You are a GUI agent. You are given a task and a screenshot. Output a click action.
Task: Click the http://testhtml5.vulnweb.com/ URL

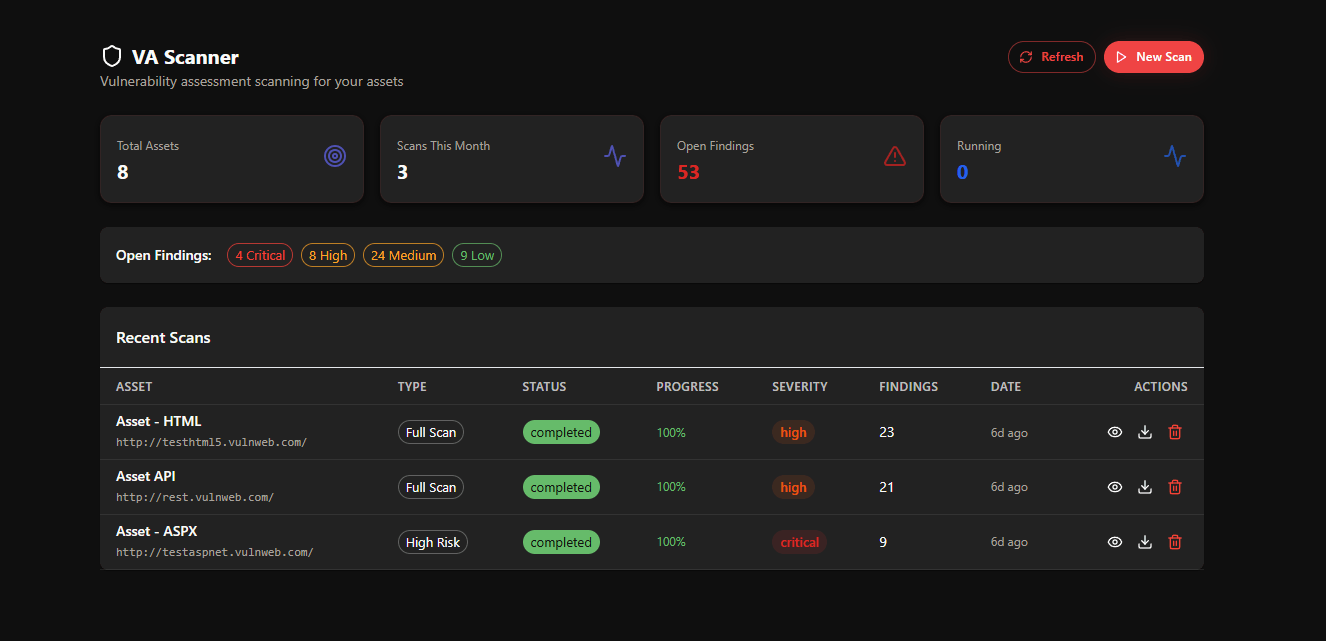point(211,442)
